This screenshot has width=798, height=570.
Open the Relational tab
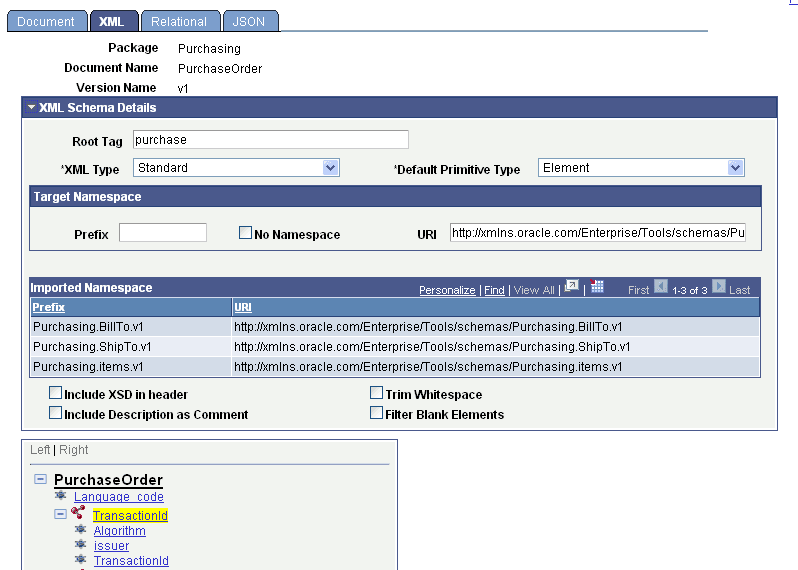coord(180,21)
